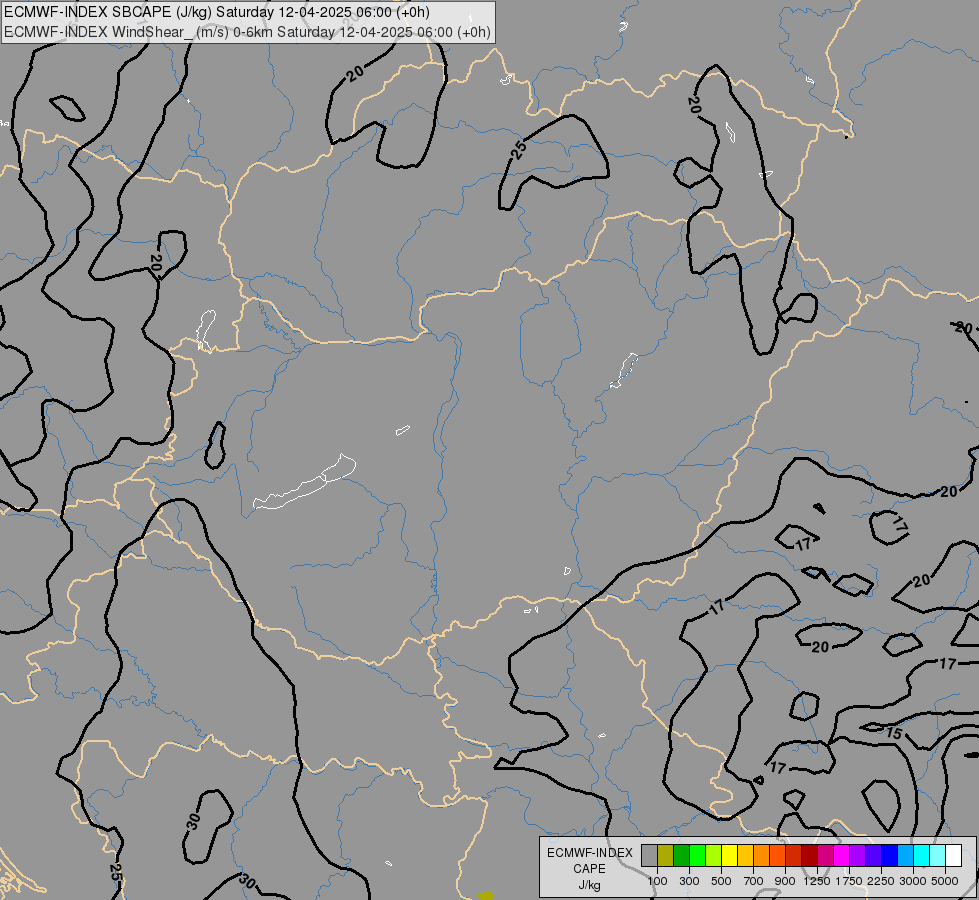Screen dimensions: 979x900
Task: Pick the dark green legend swatch
Action: coord(681,855)
